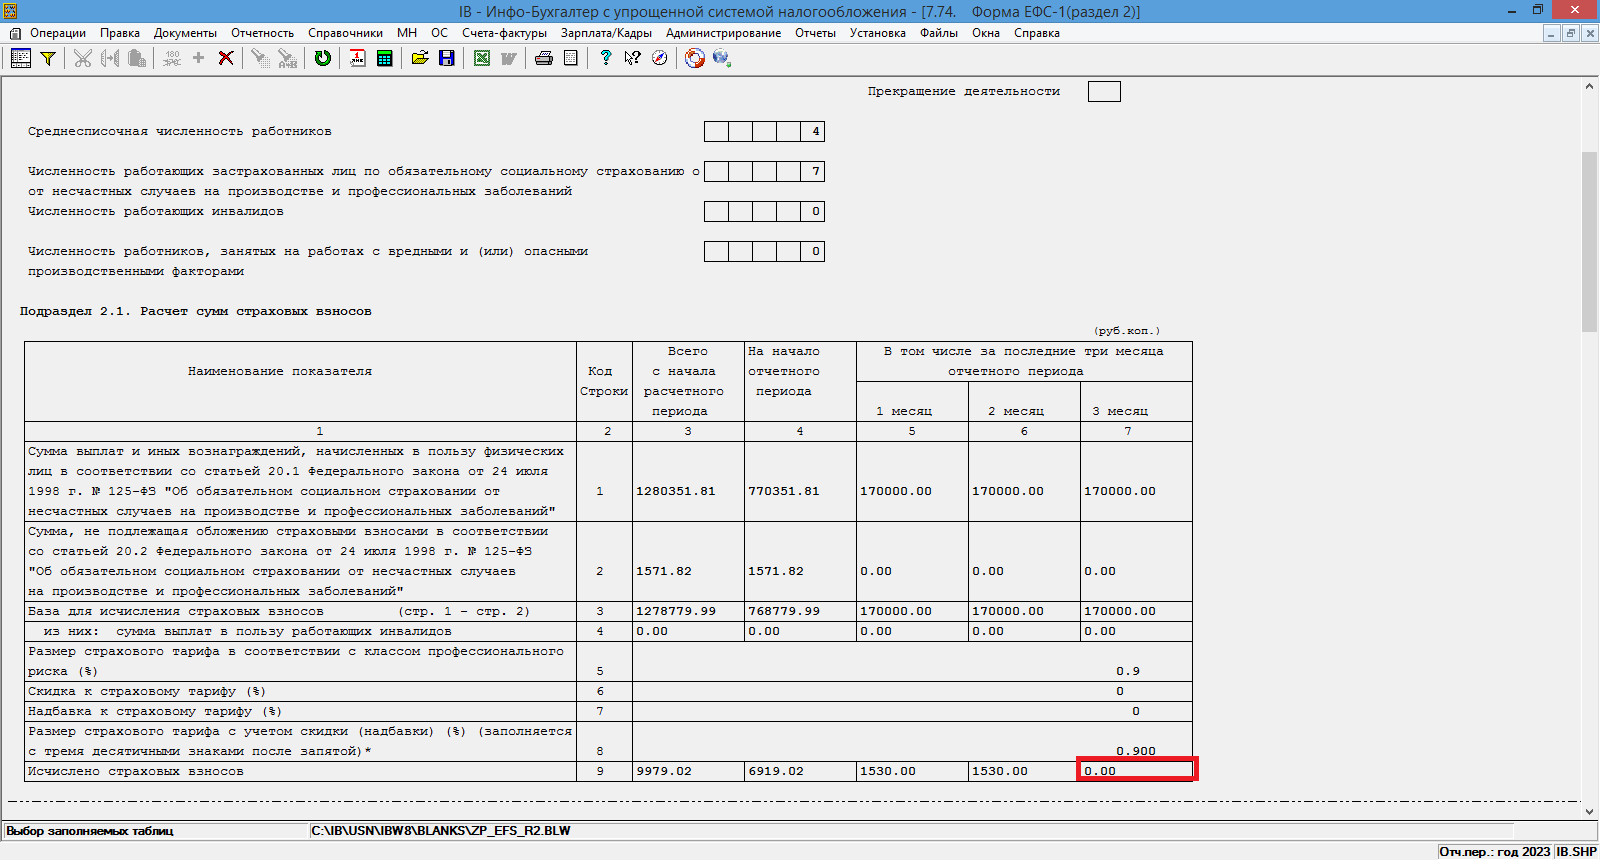Open the Окна menu
Viewport: 1600px width, 860px height.
[x=986, y=33]
